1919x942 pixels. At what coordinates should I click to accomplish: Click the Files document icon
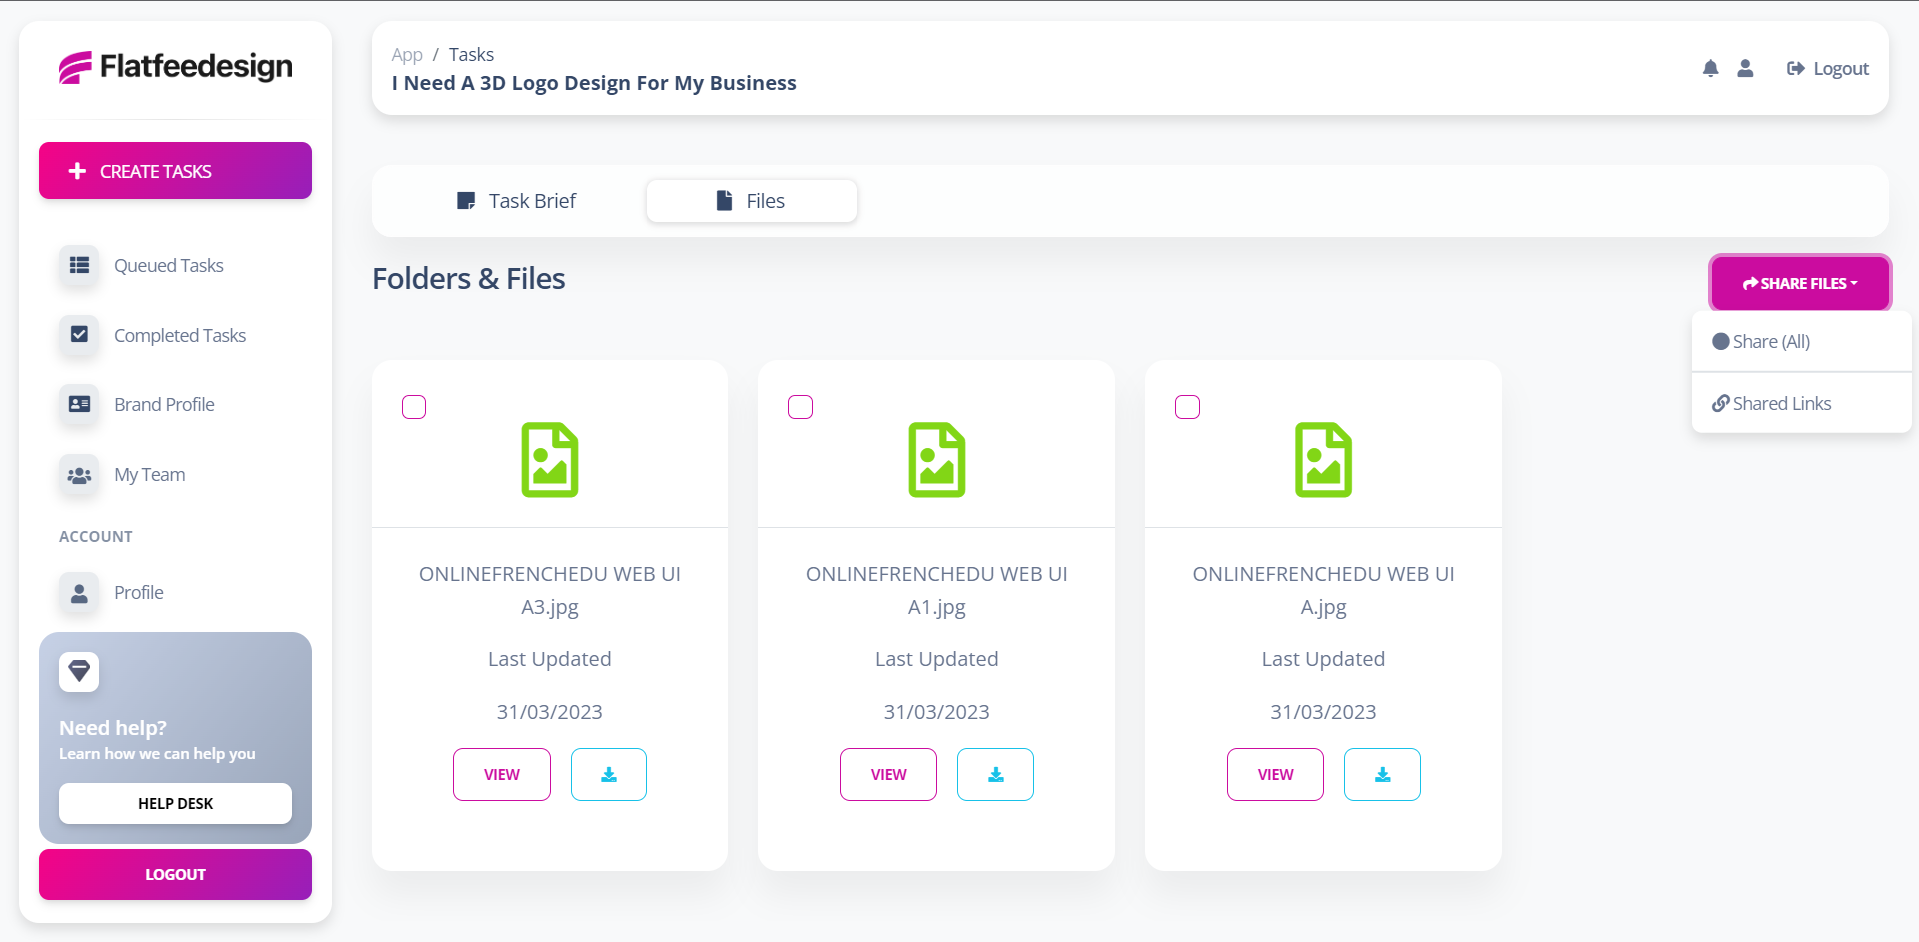[724, 201]
